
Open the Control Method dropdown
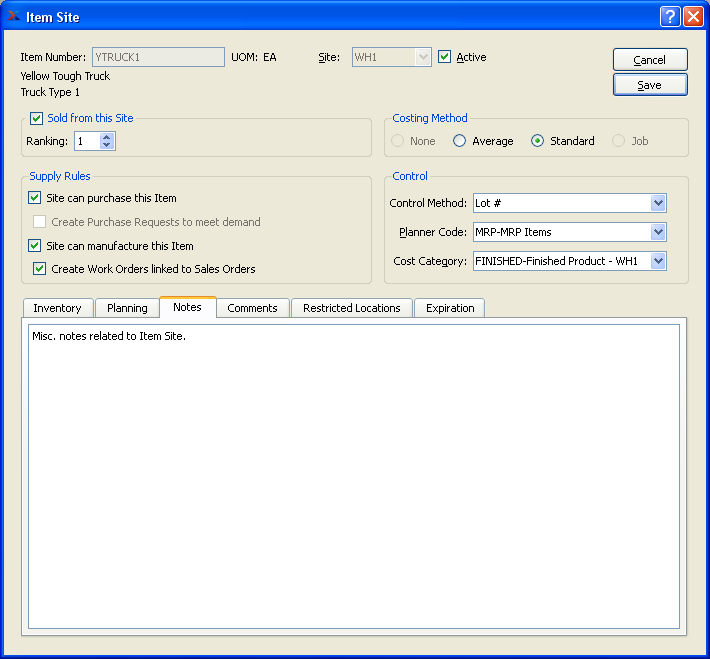pos(658,203)
